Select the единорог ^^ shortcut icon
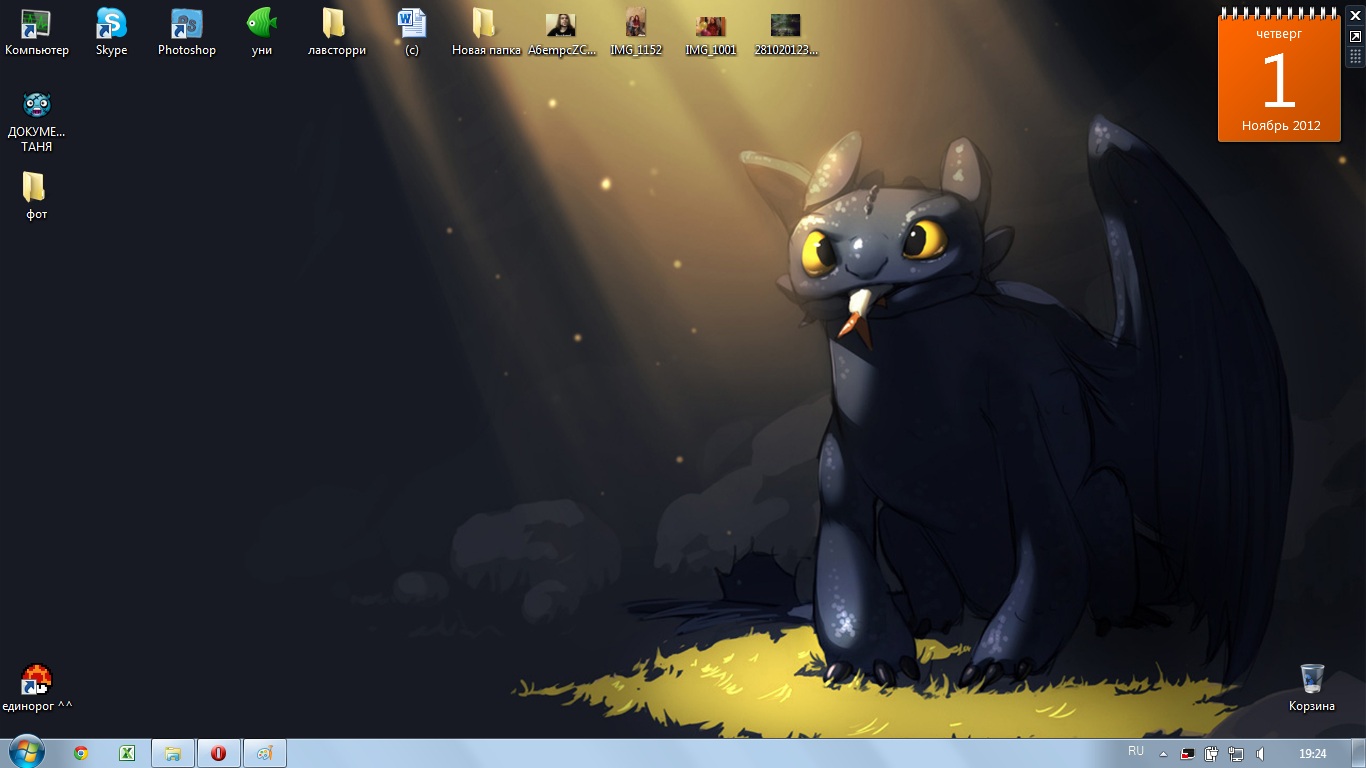 (36, 688)
